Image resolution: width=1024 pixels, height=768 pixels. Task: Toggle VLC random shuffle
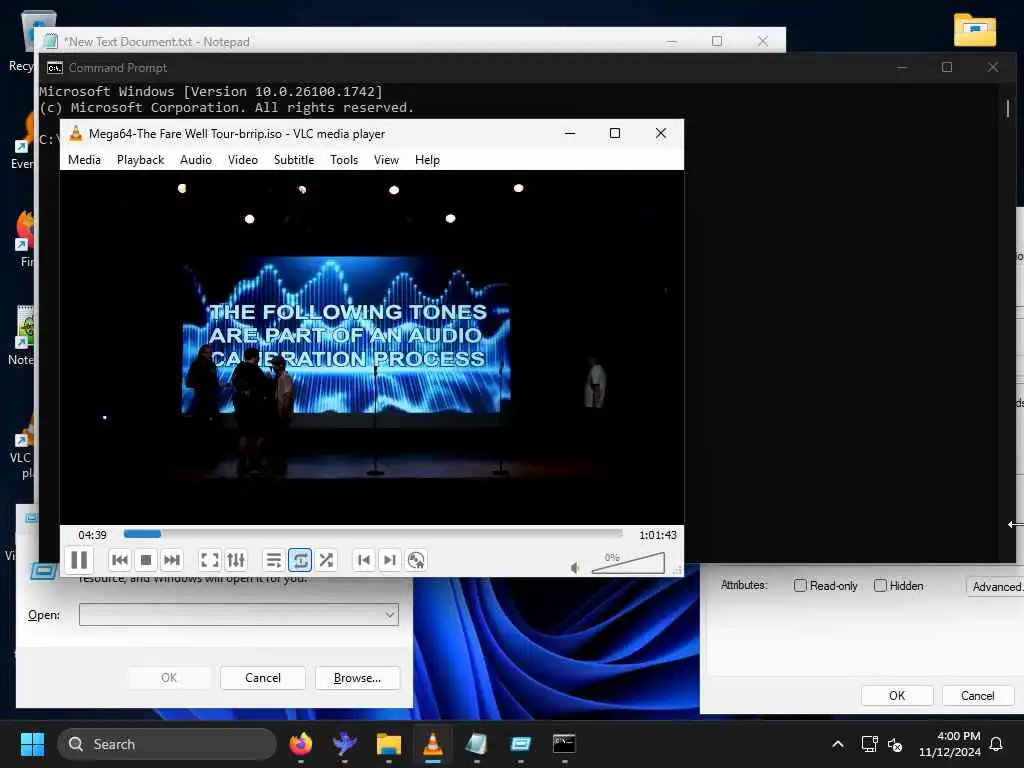[x=326, y=560]
